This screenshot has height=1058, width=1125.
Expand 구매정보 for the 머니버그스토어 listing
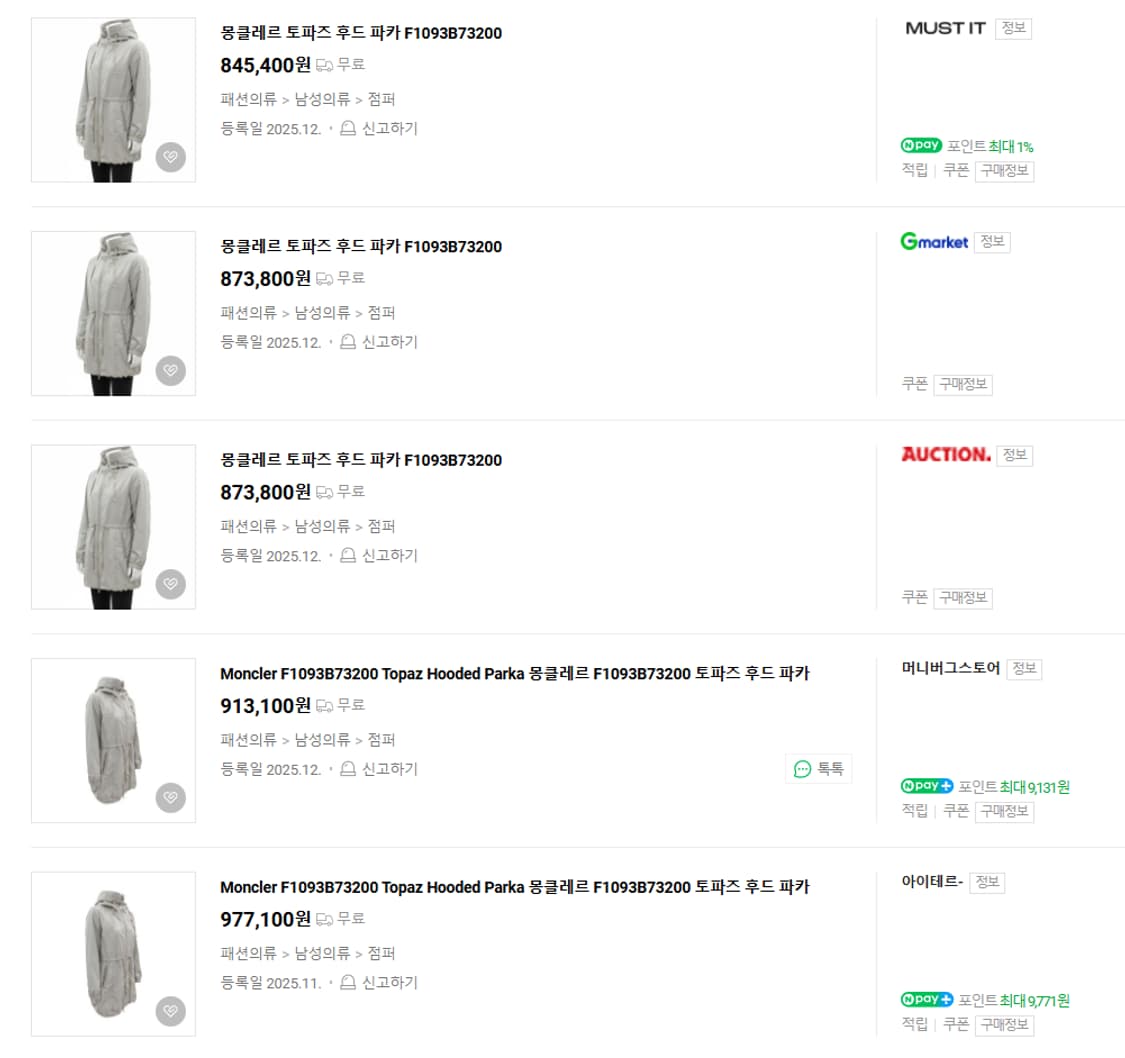pyautogui.click(x=1004, y=811)
